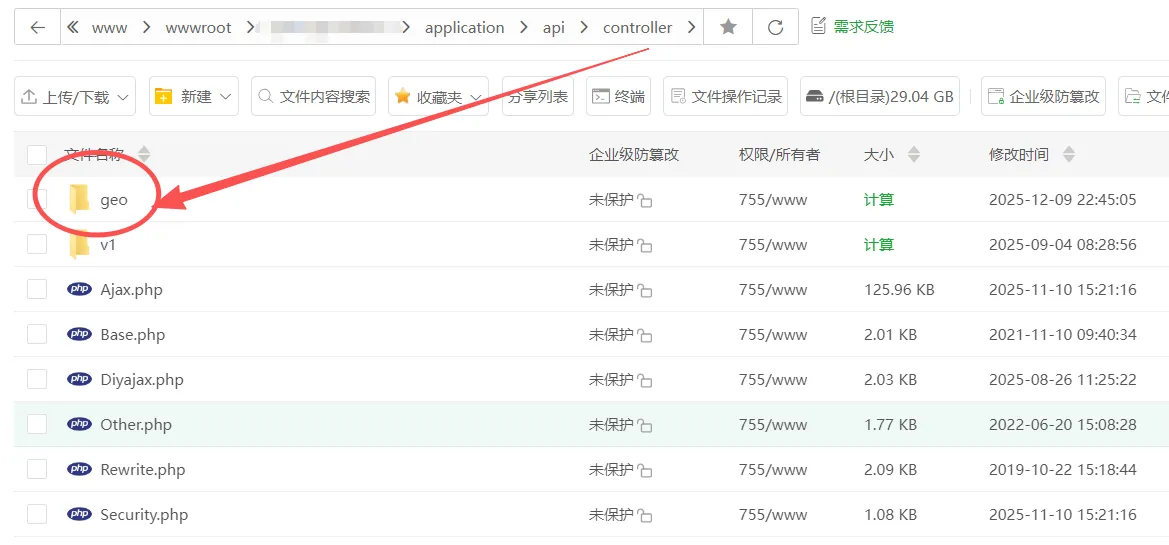Navigate to application in the breadcrumb

click(464, 28)
